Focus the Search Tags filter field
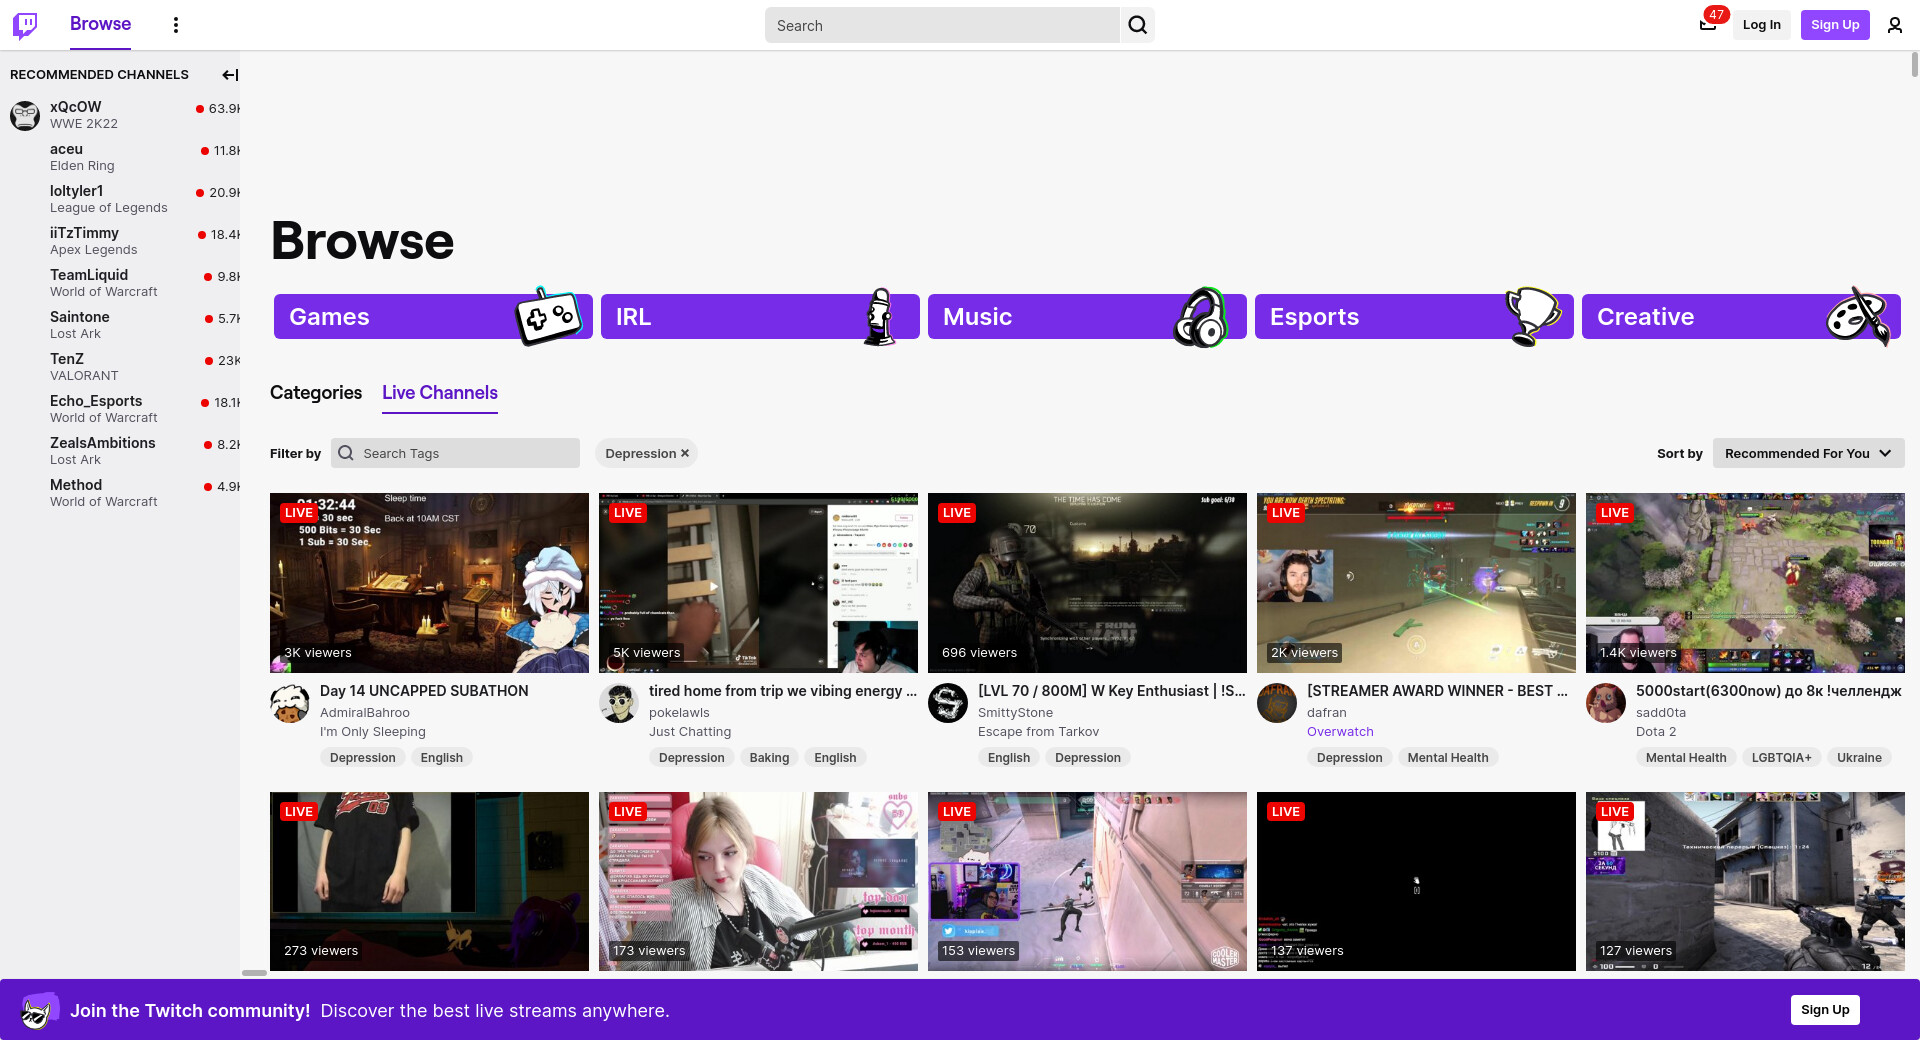 (466, 453)
